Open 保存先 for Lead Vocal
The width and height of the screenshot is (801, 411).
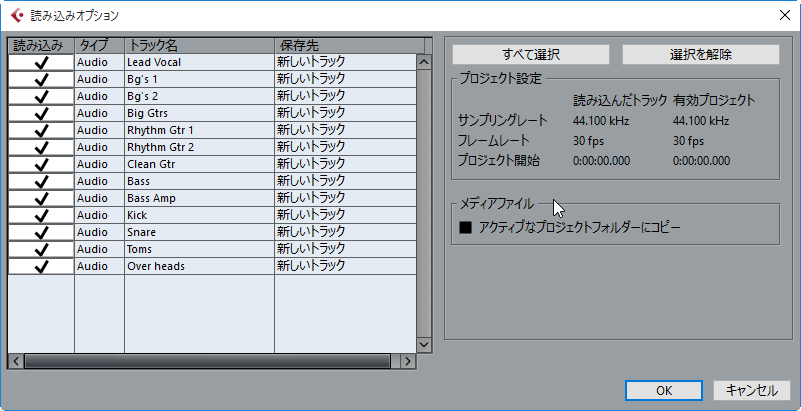tap(345, 62)
